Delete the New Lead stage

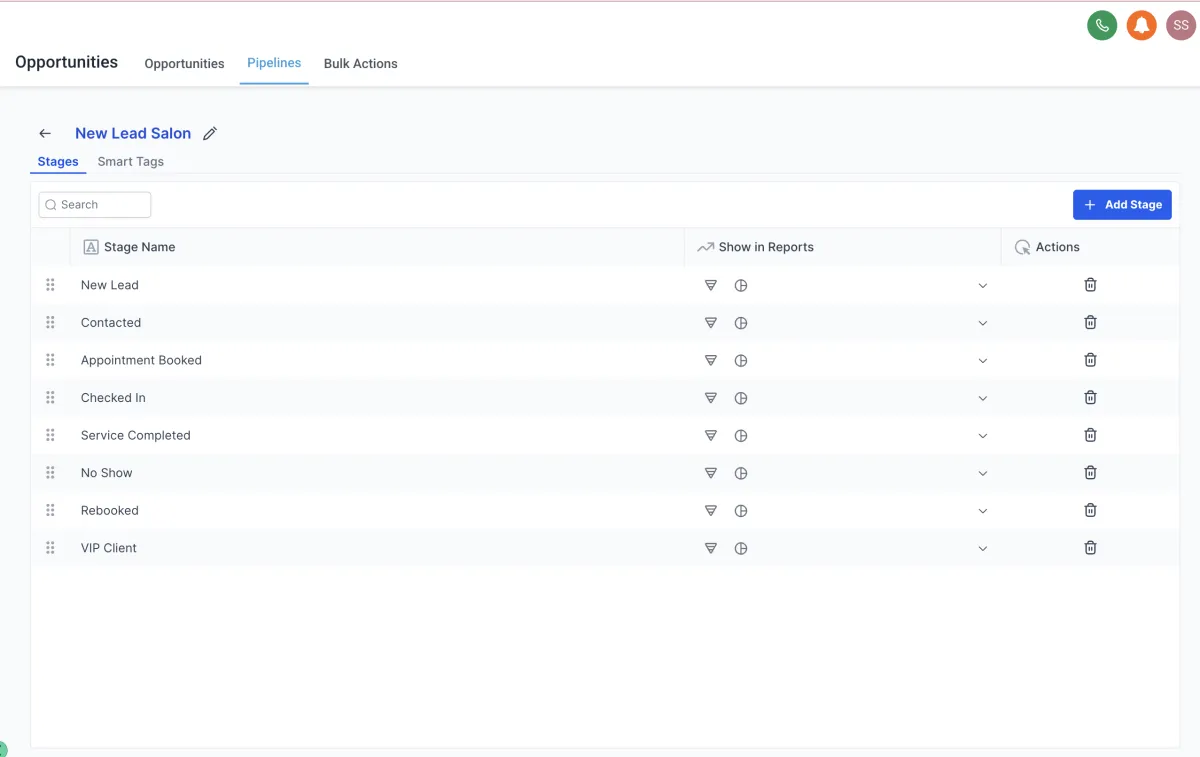[1090, 285]
